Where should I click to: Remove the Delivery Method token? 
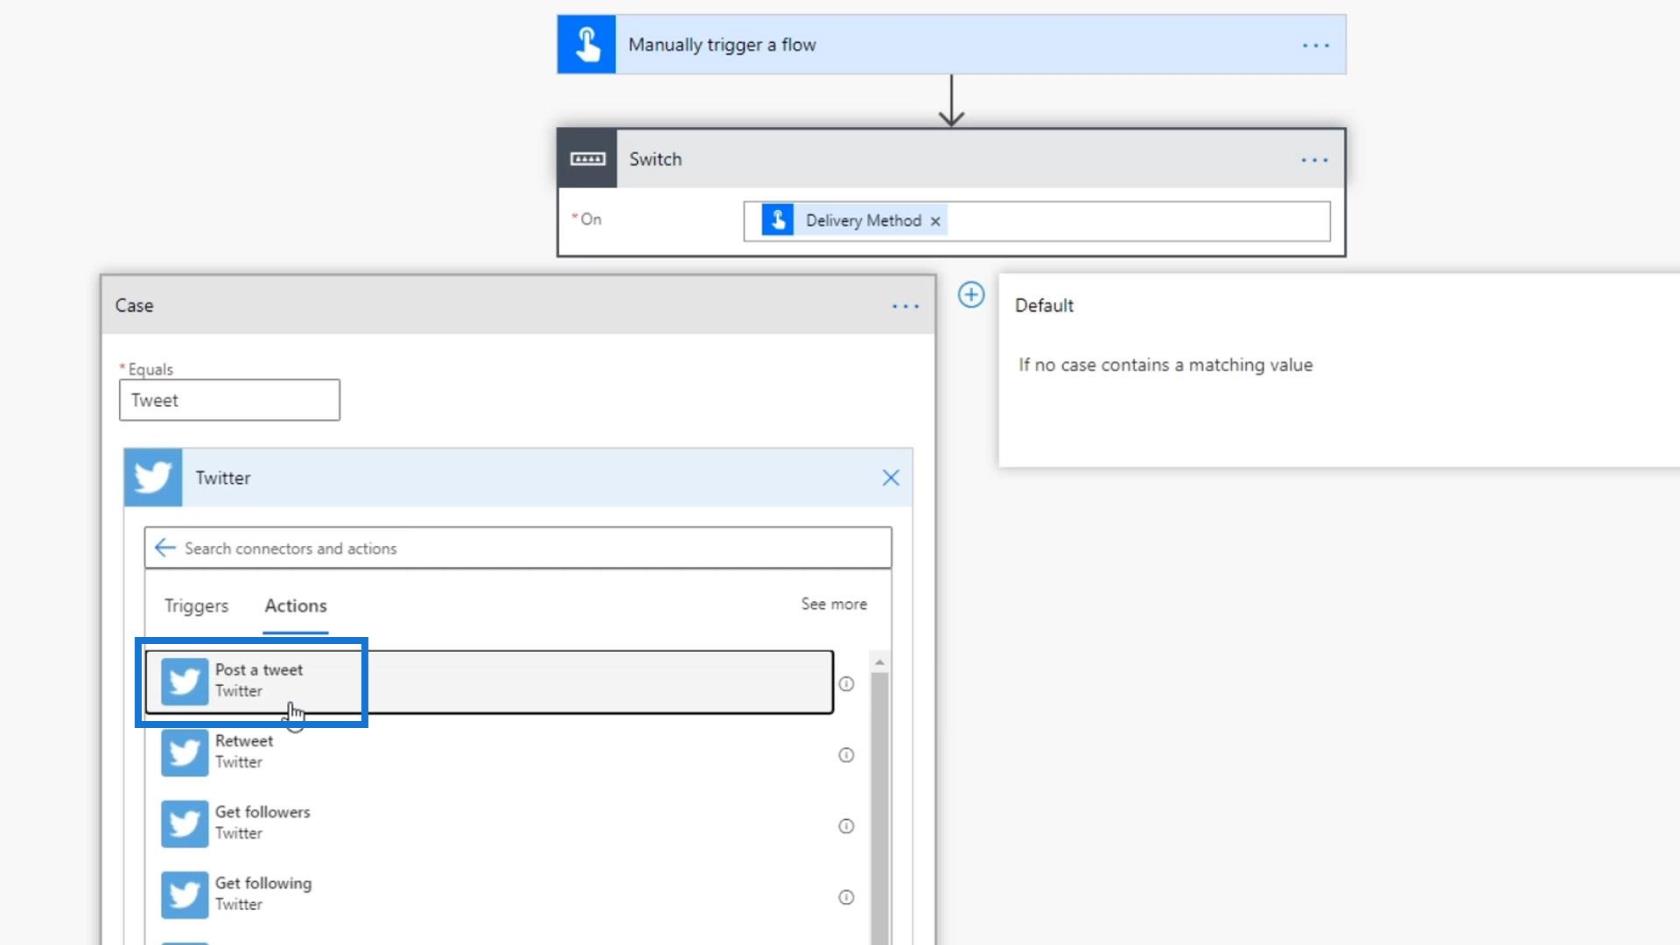935,221
